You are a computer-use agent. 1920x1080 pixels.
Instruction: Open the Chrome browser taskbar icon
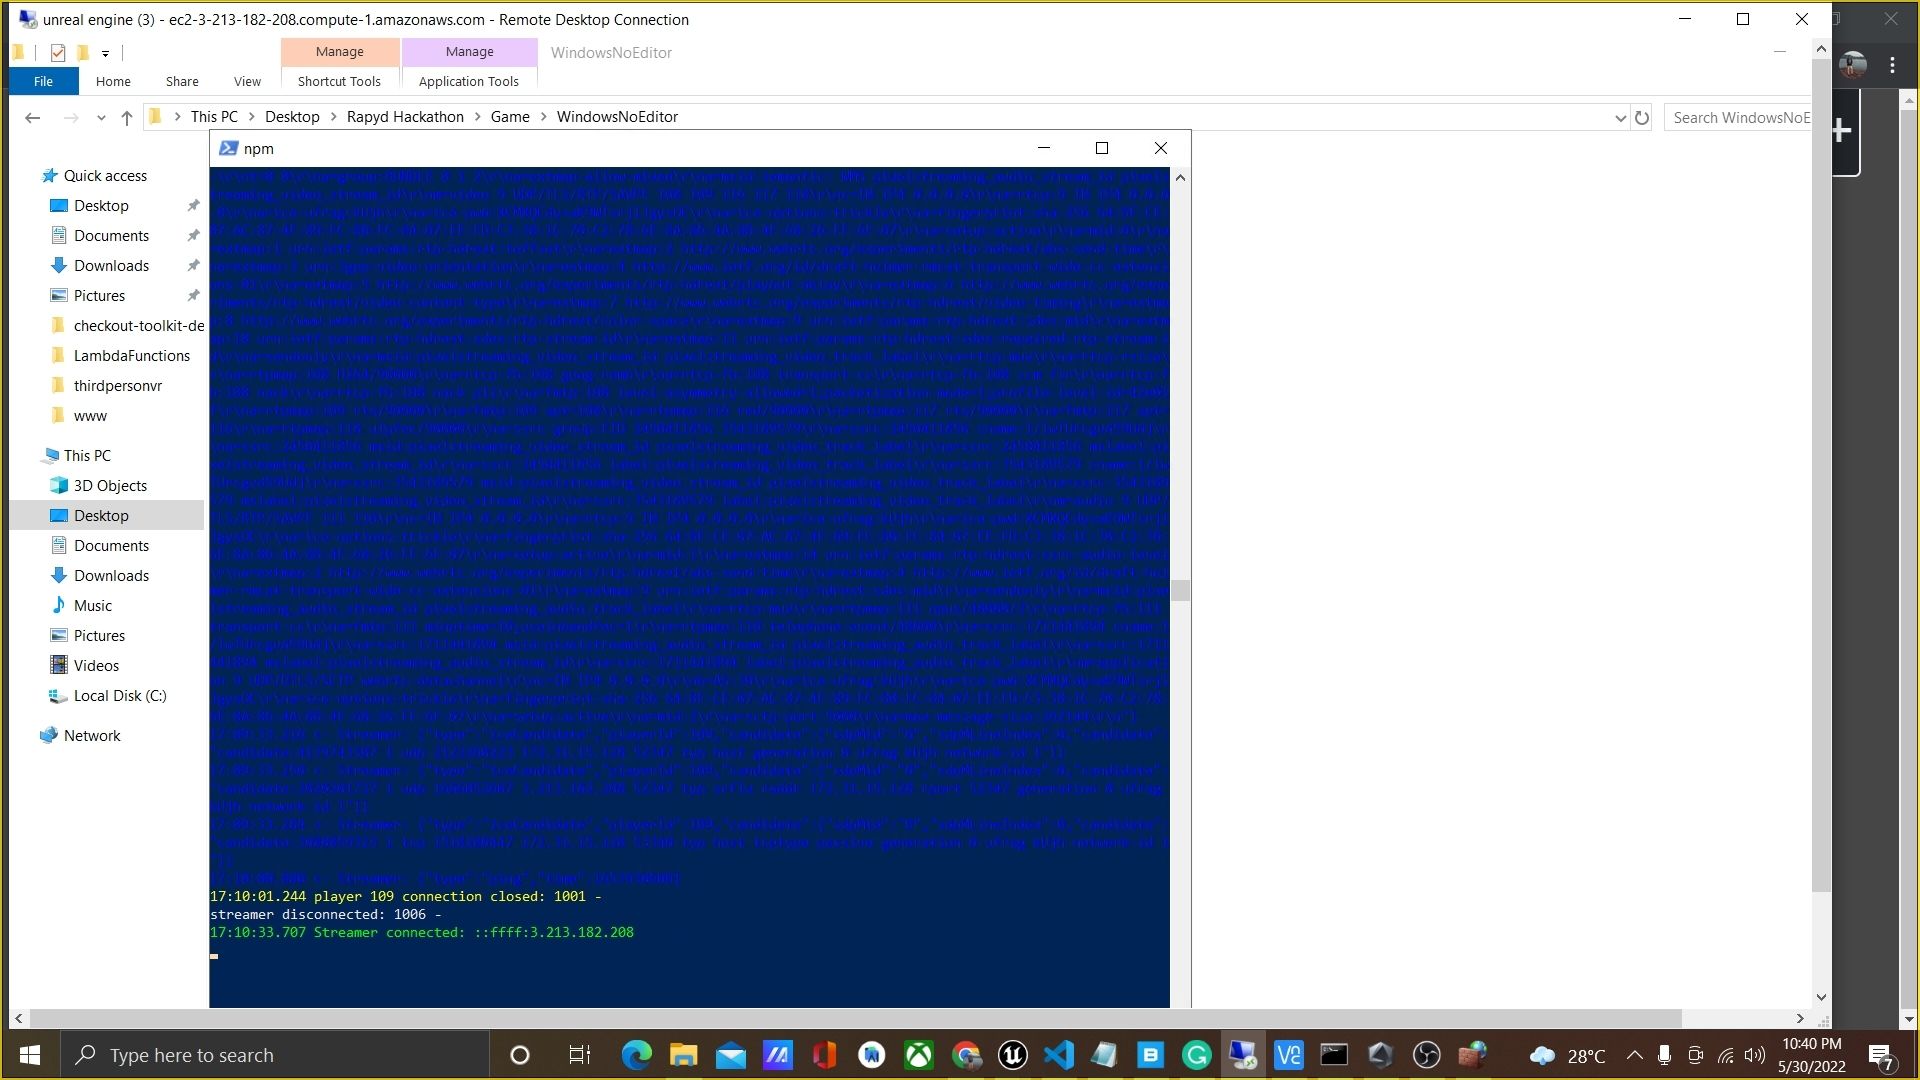[x=966, y=1055]
